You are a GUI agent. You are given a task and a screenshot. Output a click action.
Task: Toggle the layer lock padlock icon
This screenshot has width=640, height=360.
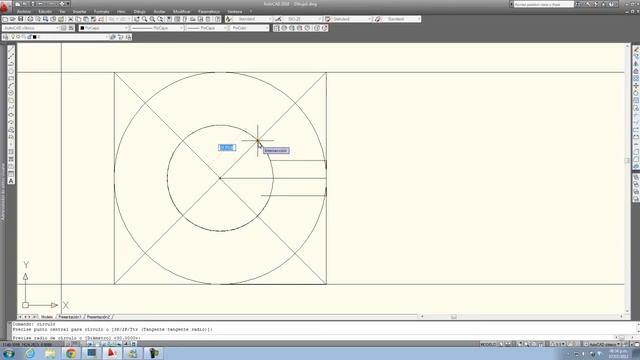(x=29, y=37)
